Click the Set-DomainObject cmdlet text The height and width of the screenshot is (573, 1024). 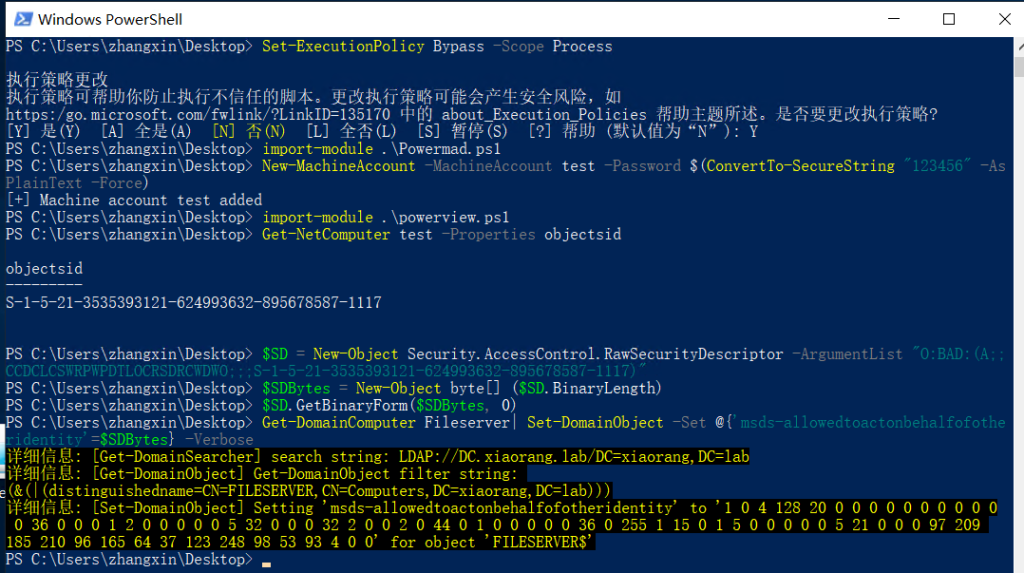[595, 423]
